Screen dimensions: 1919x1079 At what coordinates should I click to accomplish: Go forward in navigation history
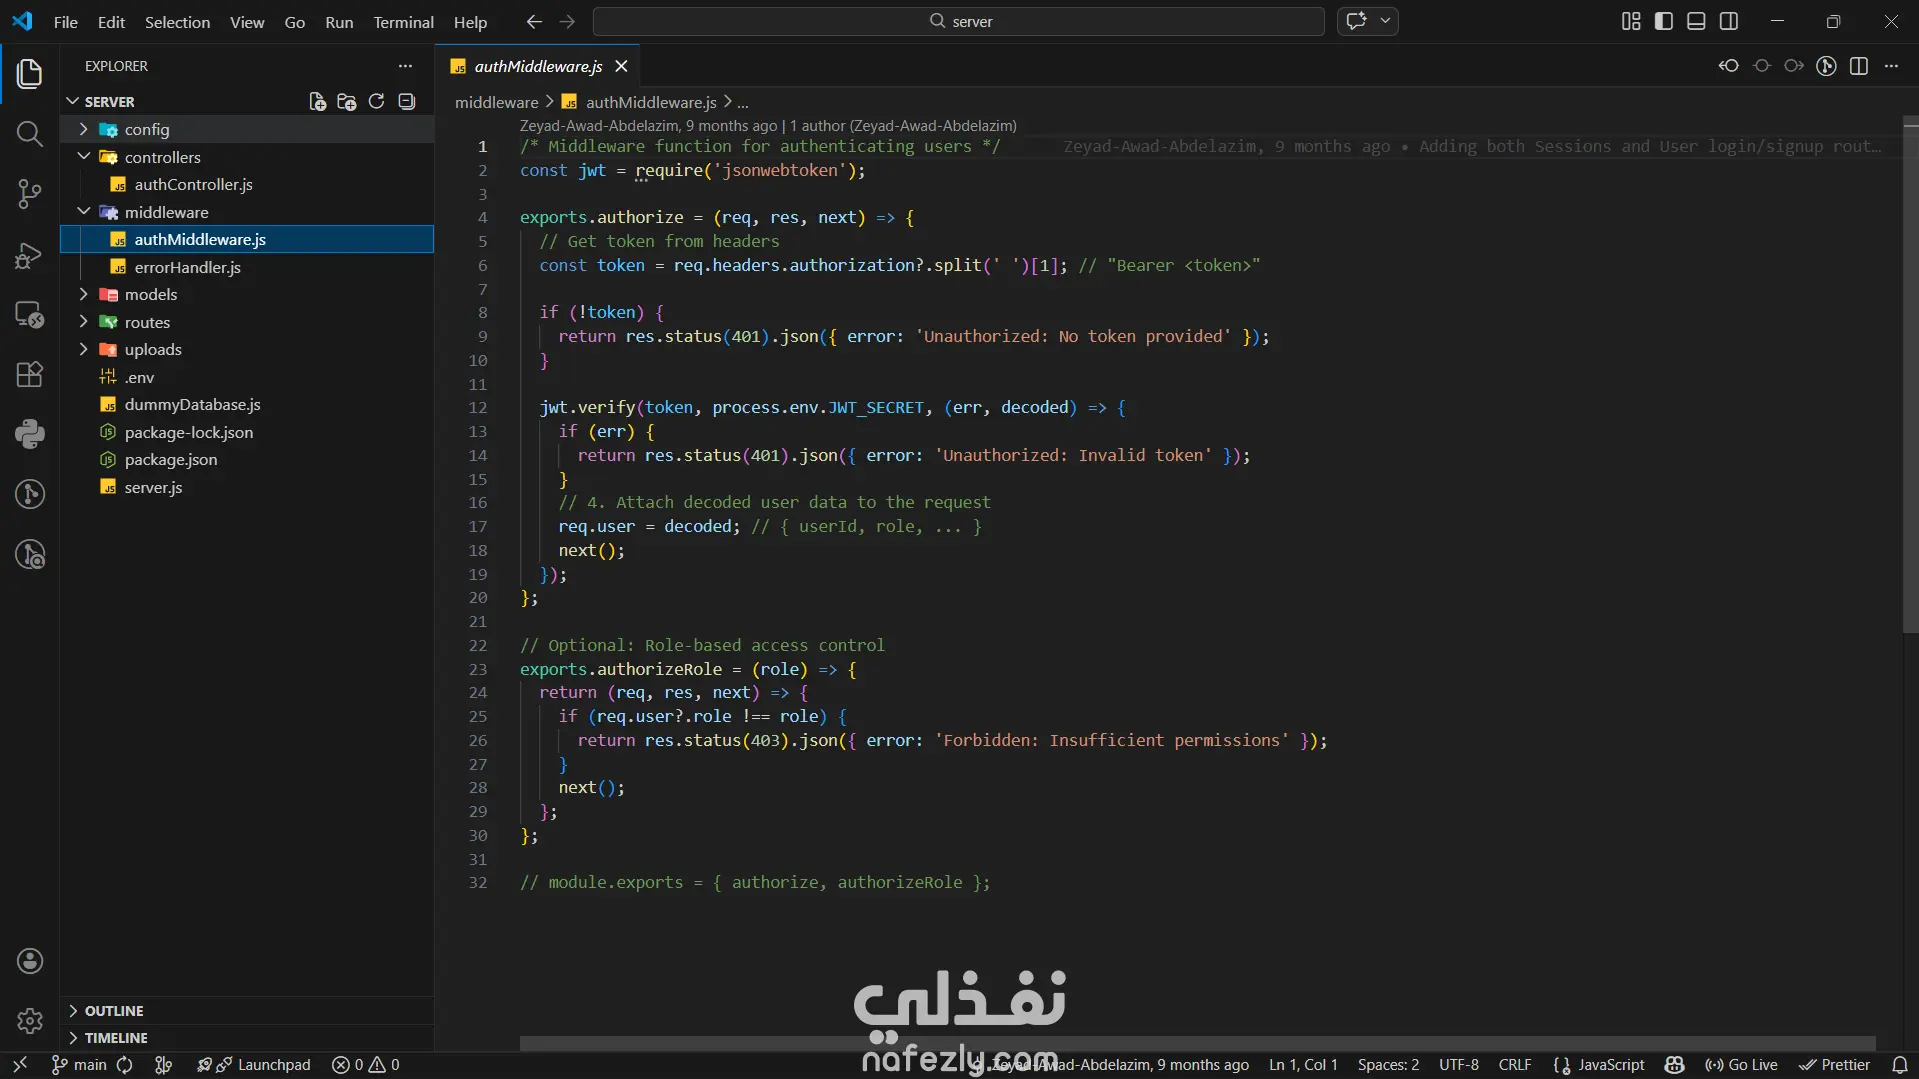pos(567,21)
